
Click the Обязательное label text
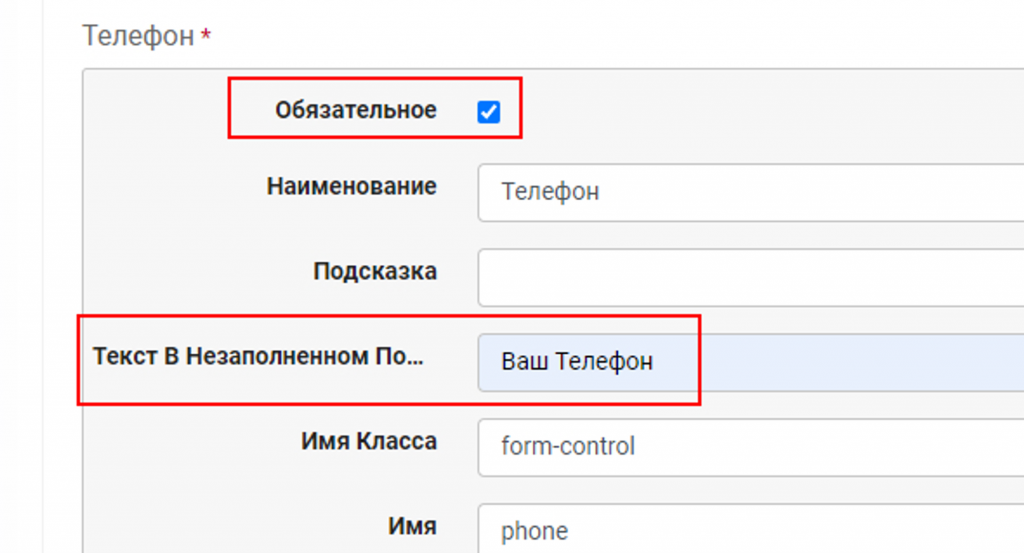pyautogui.click(x=356, y=110)
